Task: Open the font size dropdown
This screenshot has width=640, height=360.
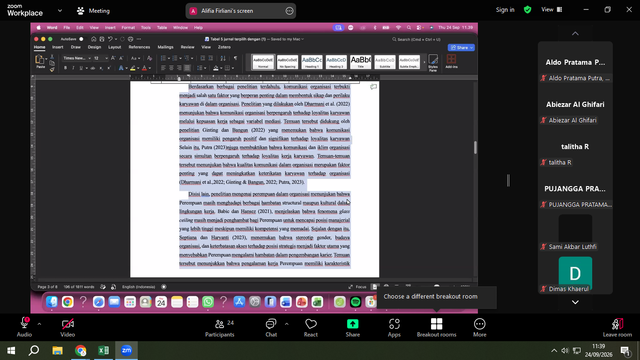Action: 101,58
